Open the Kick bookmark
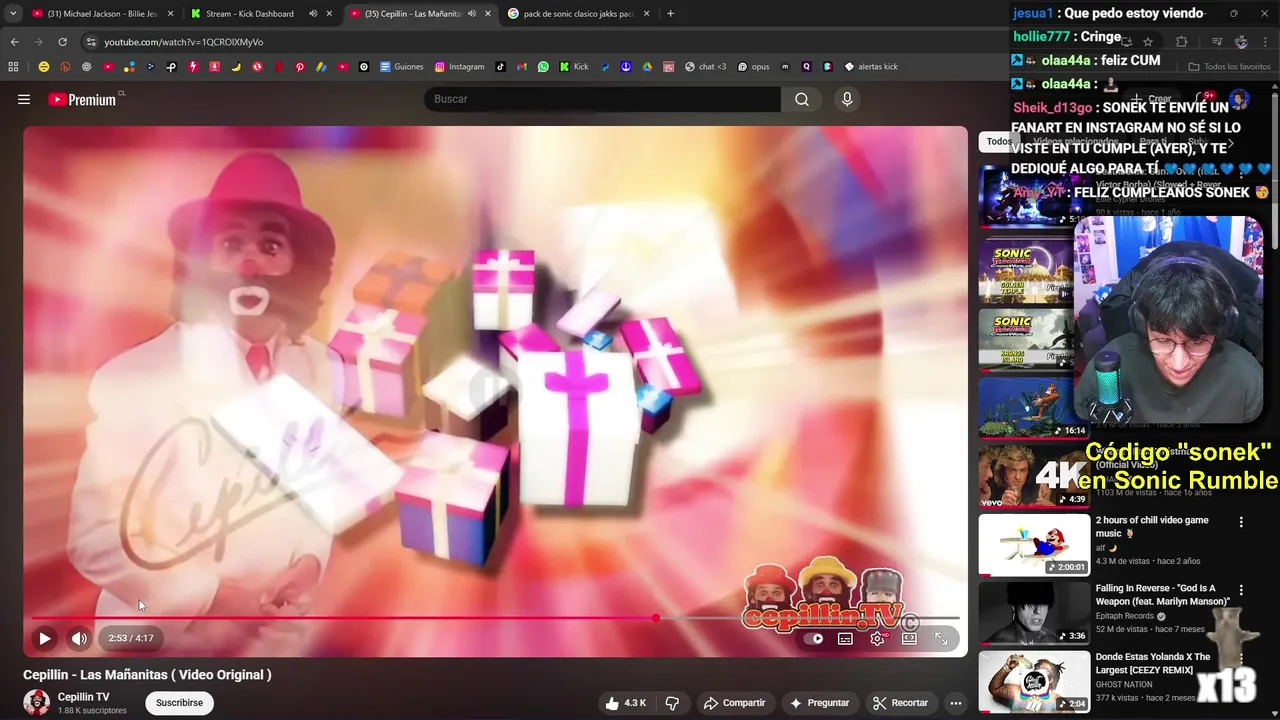This screenshot has height=720, width=1280. (x=573, y=67)
